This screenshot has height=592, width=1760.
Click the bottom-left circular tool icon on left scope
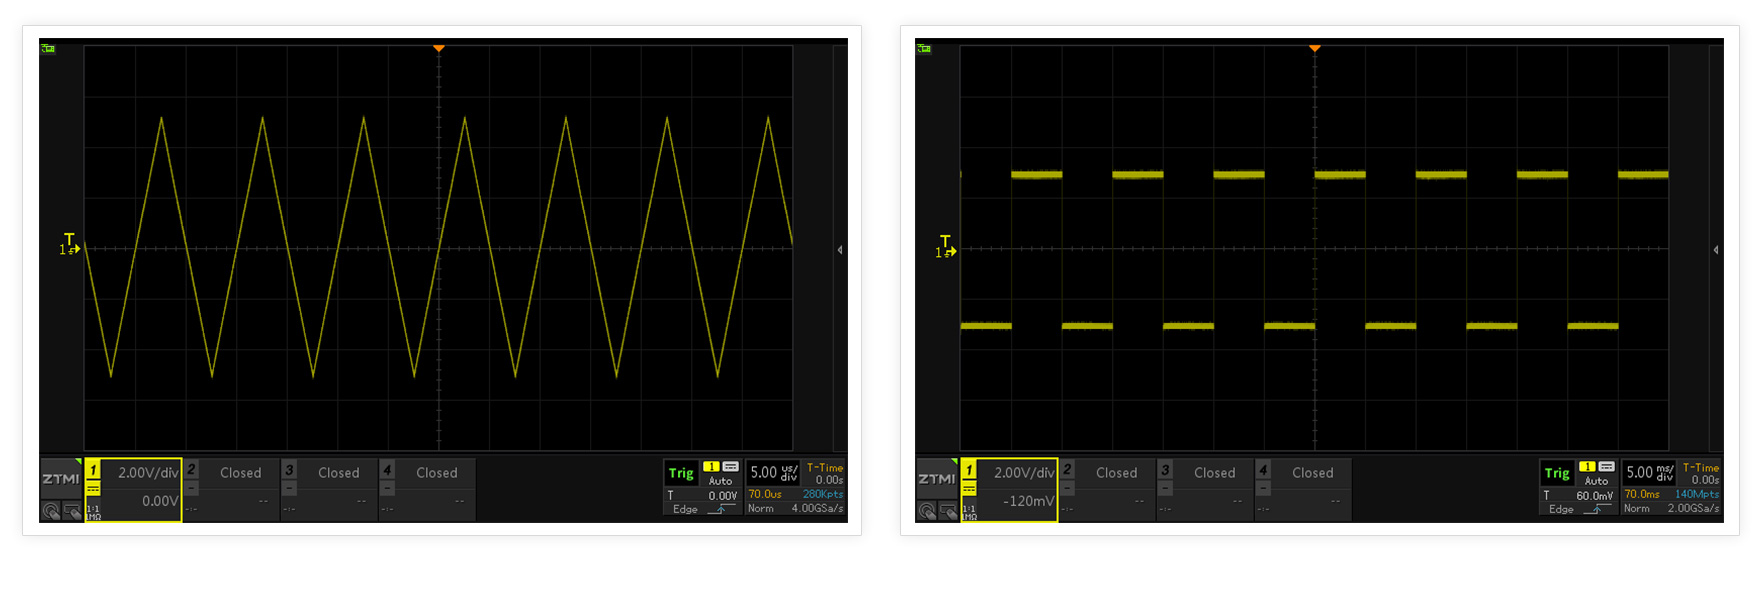click(51, 511)
